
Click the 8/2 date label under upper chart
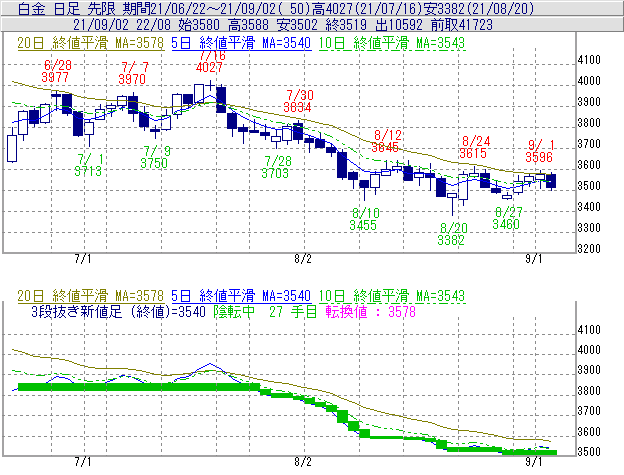[x=303, y=259]
